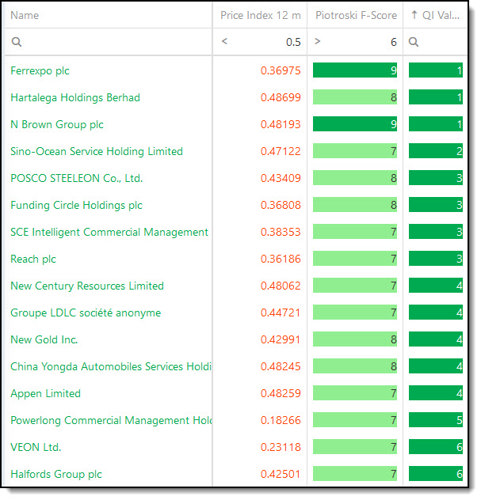Select price index value 0.36186
Viewport: 480px width, 500px height.
pos(281,259)
